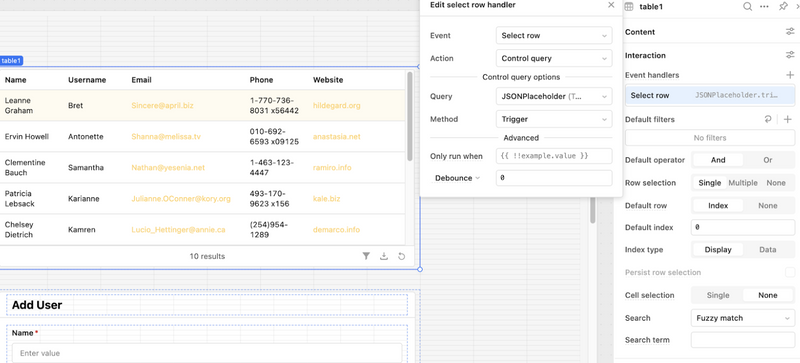Click the Default index input field
This screenshot has height=363, width=800.
pyautogui.click(x=742, y=228)
